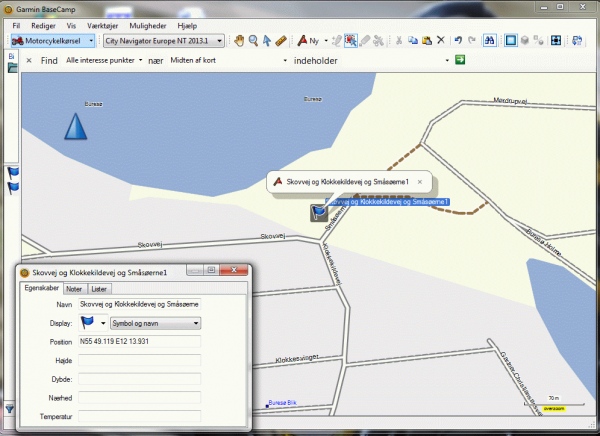Click the blue 3D compass arrow on map
Viewport: 600px width, 436px height.
point(76,126)
